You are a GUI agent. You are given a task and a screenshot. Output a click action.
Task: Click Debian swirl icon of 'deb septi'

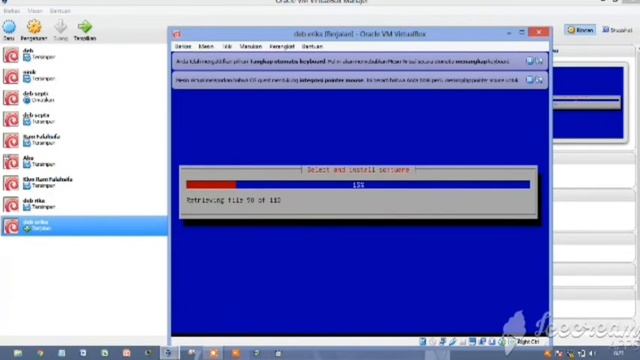pos(11,98)
